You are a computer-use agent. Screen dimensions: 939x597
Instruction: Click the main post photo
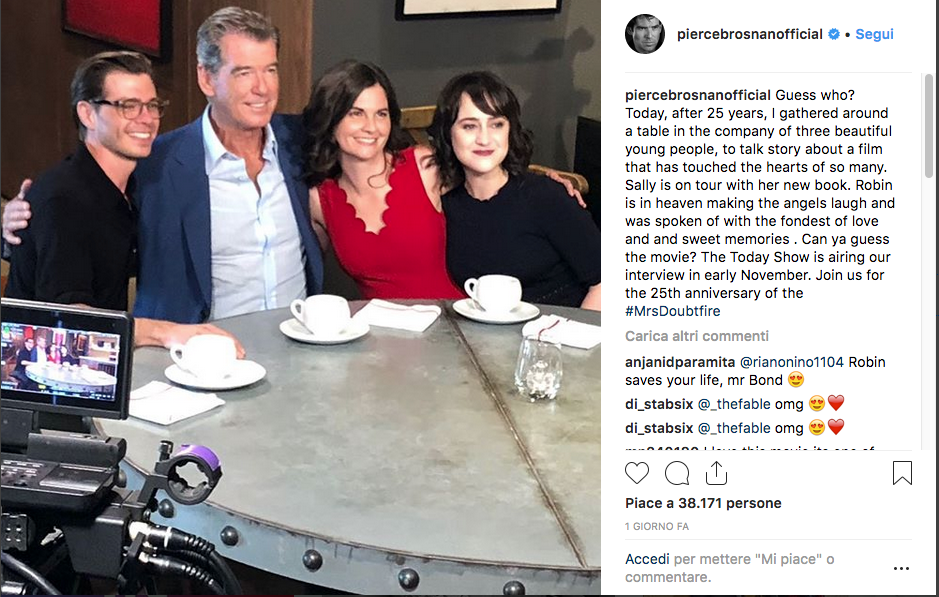301,298
